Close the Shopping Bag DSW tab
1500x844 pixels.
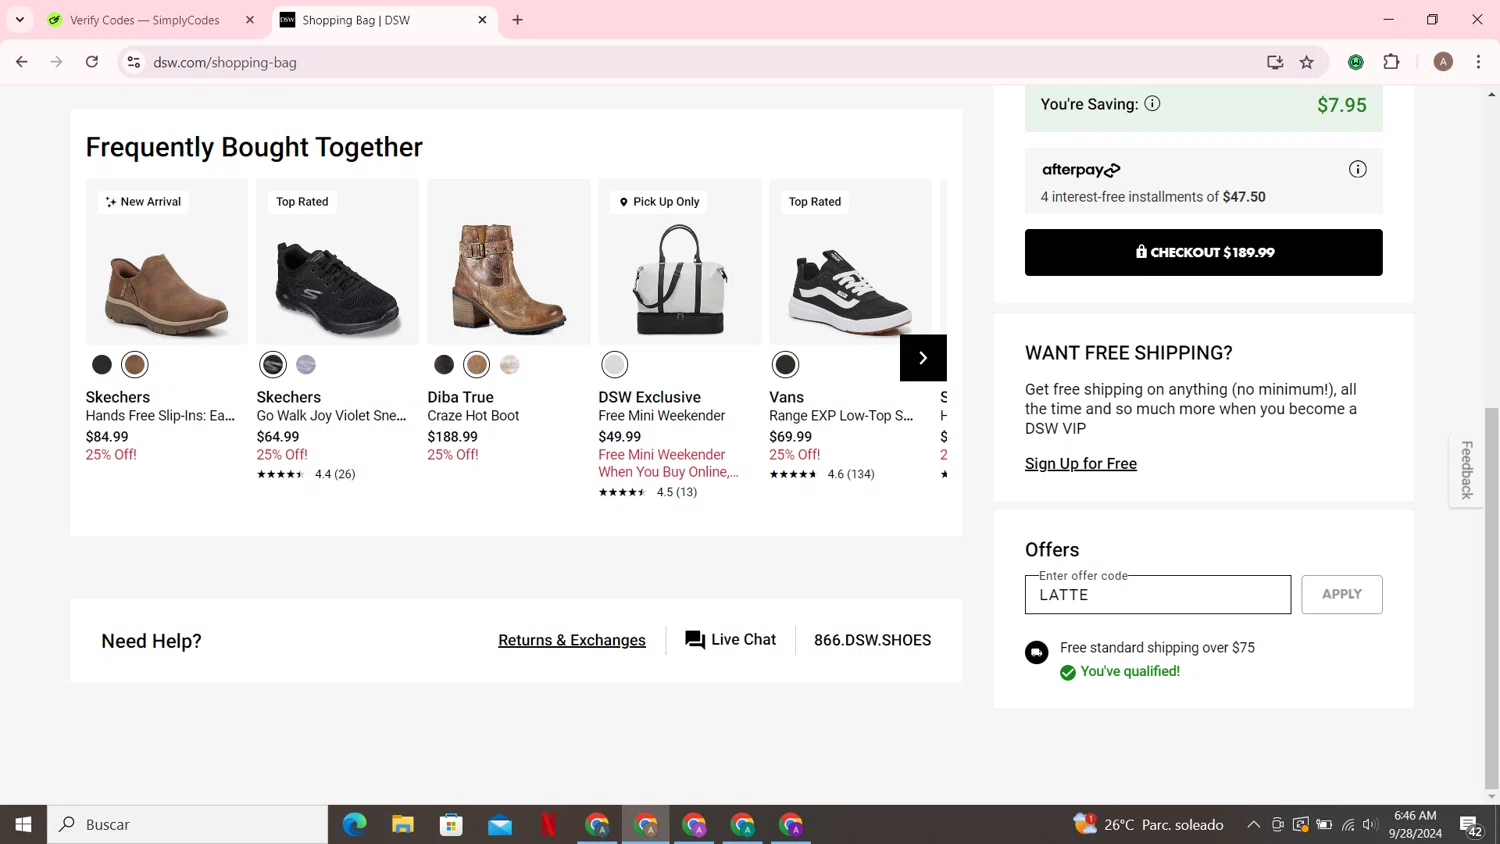coord(482,20)
